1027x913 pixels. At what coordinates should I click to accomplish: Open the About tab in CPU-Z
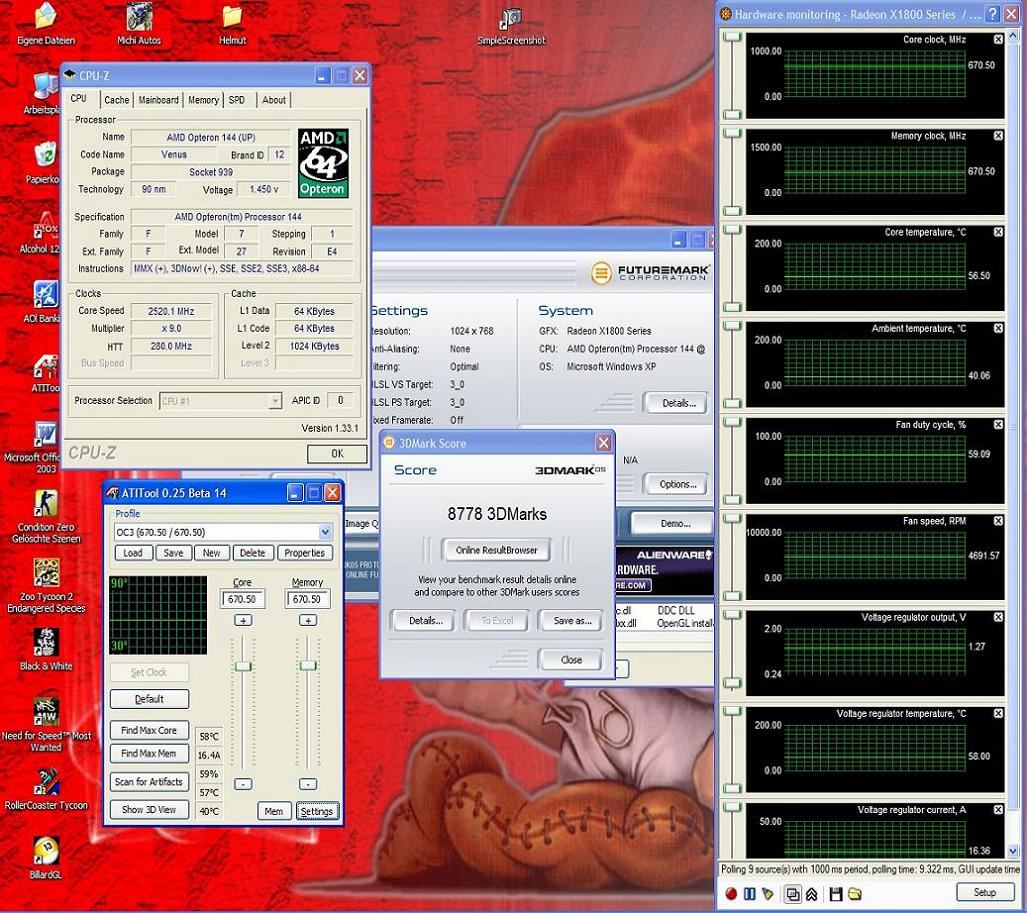tap(274, 100)
